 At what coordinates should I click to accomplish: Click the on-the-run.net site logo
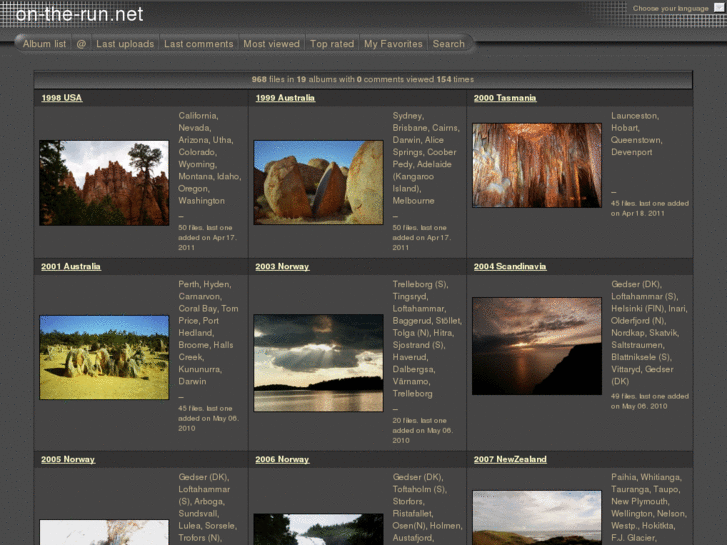tap(79, 14)
